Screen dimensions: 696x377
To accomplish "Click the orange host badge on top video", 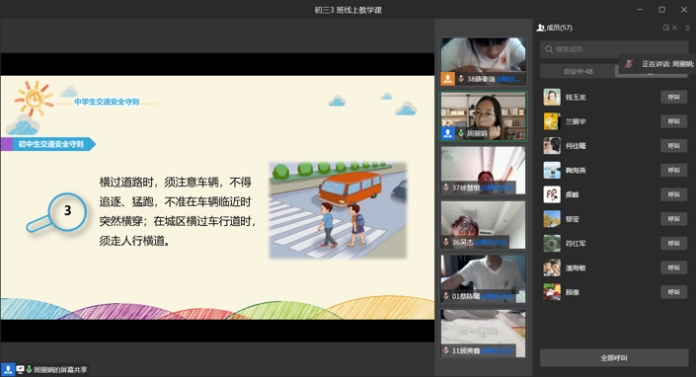I will (x=447, y=79).
